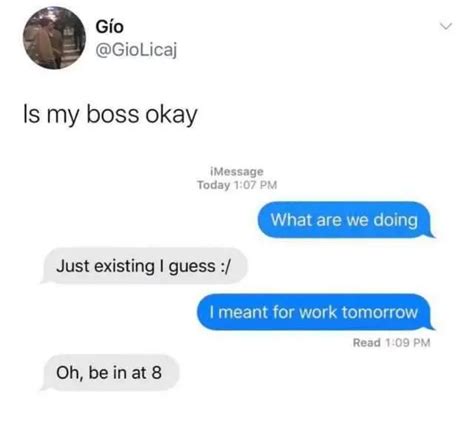474x423 pixels.
Task: Click the tail of the 'What are we doing' bubble
Action: [431, 234]
